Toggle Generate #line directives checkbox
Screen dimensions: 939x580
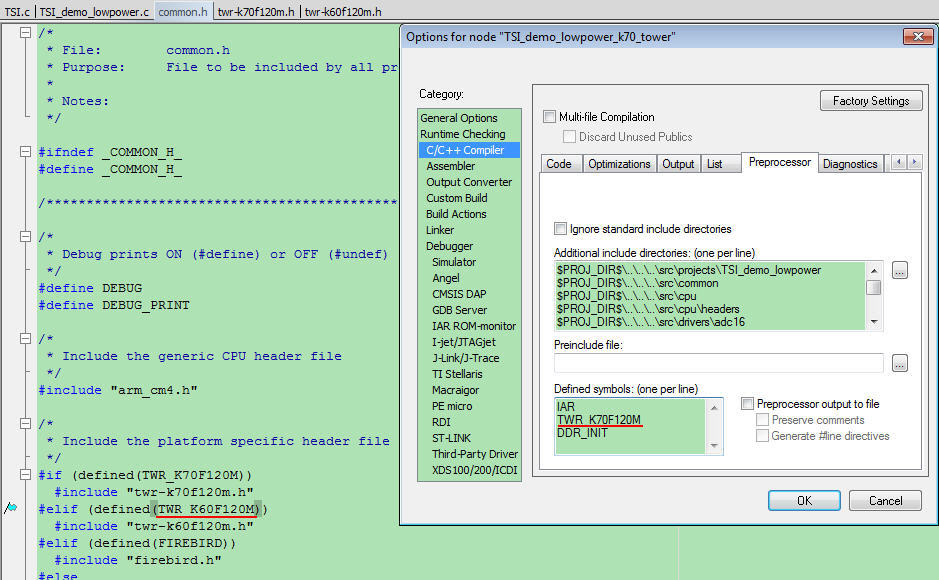pyautogui.click(x=762, y=436)
